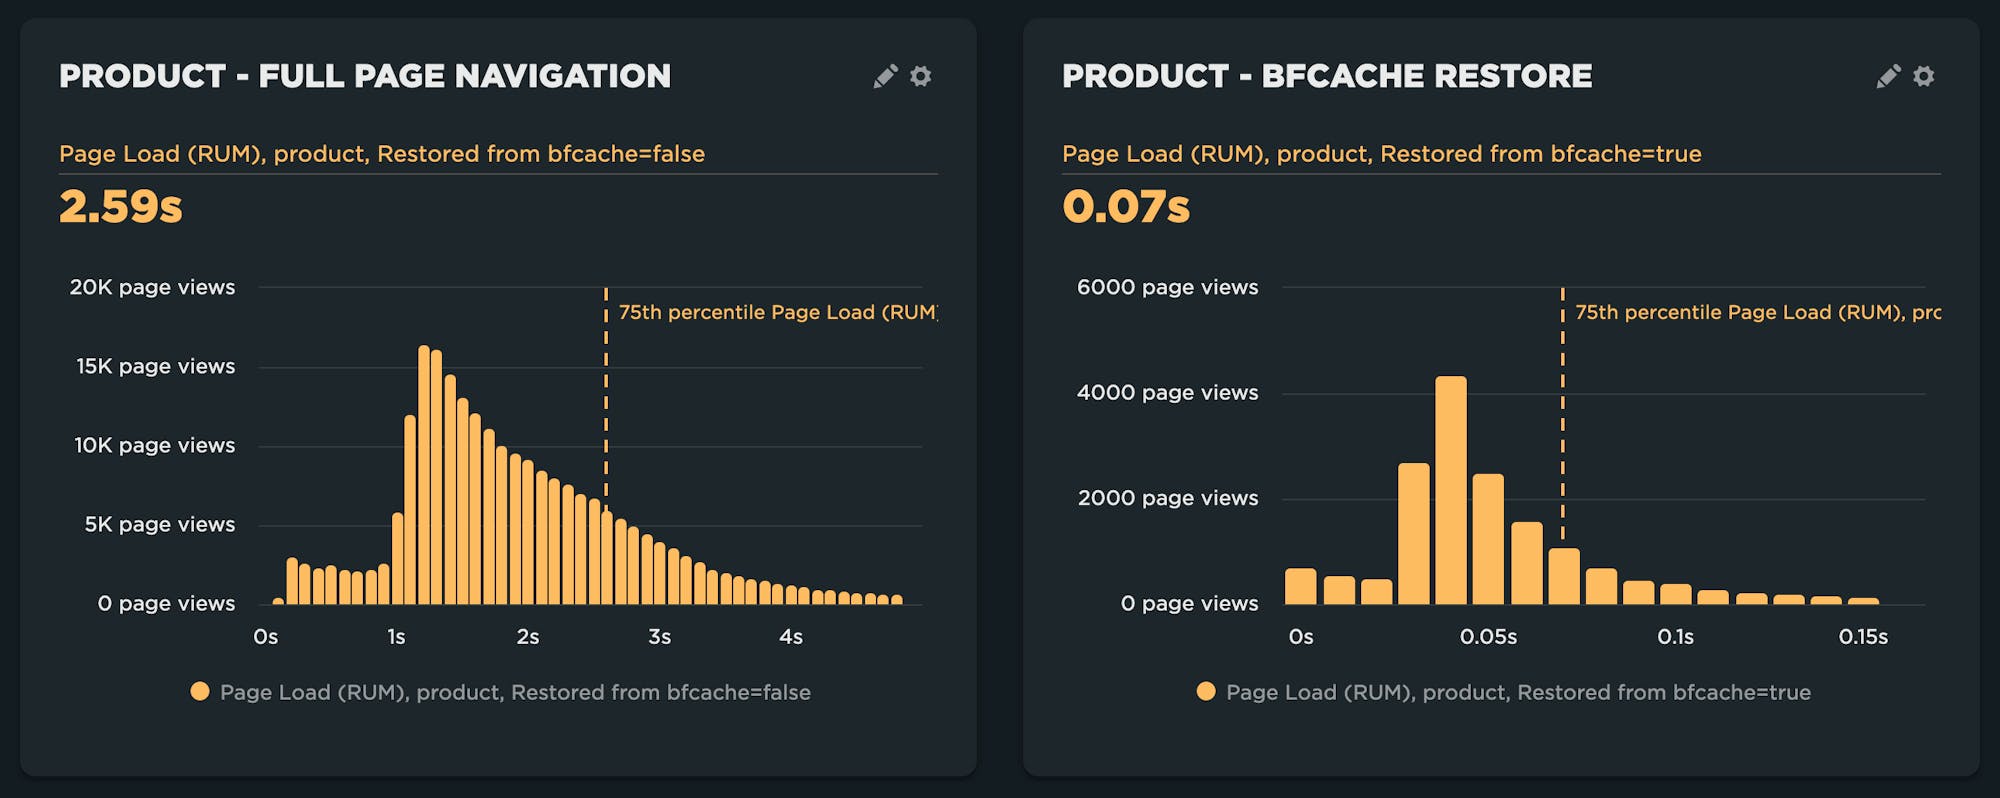
Task: Open gear settings for BFCache Restore chart
Action: click(x=1924, y=77)
